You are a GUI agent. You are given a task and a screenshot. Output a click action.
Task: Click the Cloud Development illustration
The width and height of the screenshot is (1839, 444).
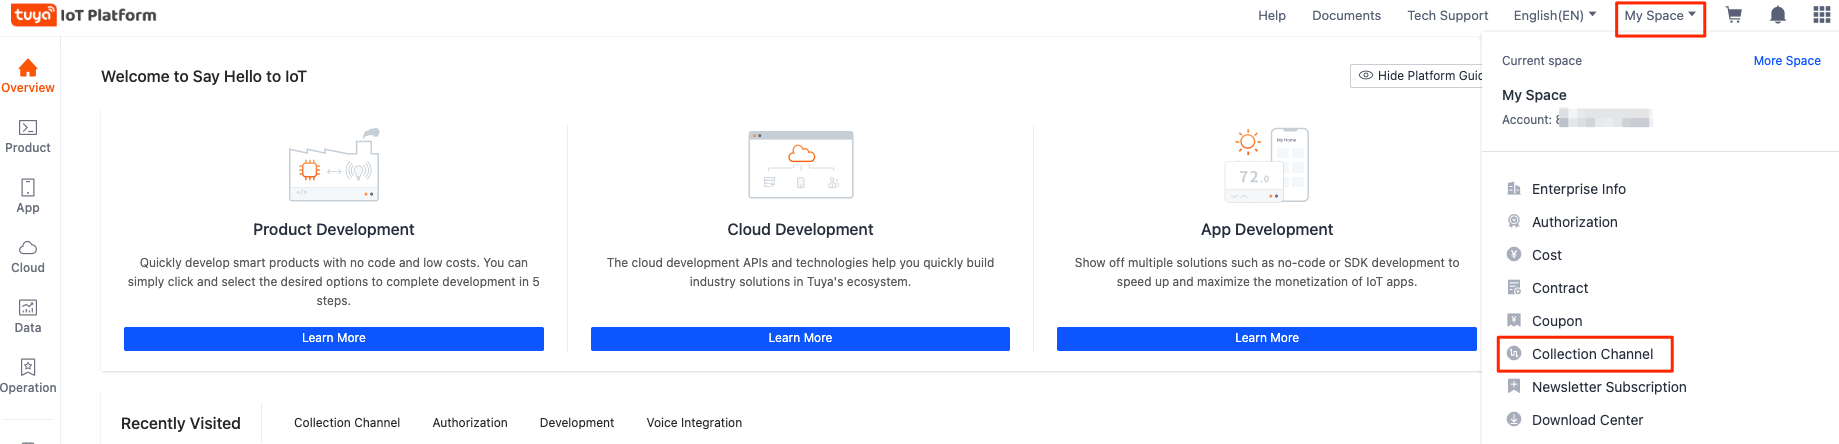coord(801,165)
